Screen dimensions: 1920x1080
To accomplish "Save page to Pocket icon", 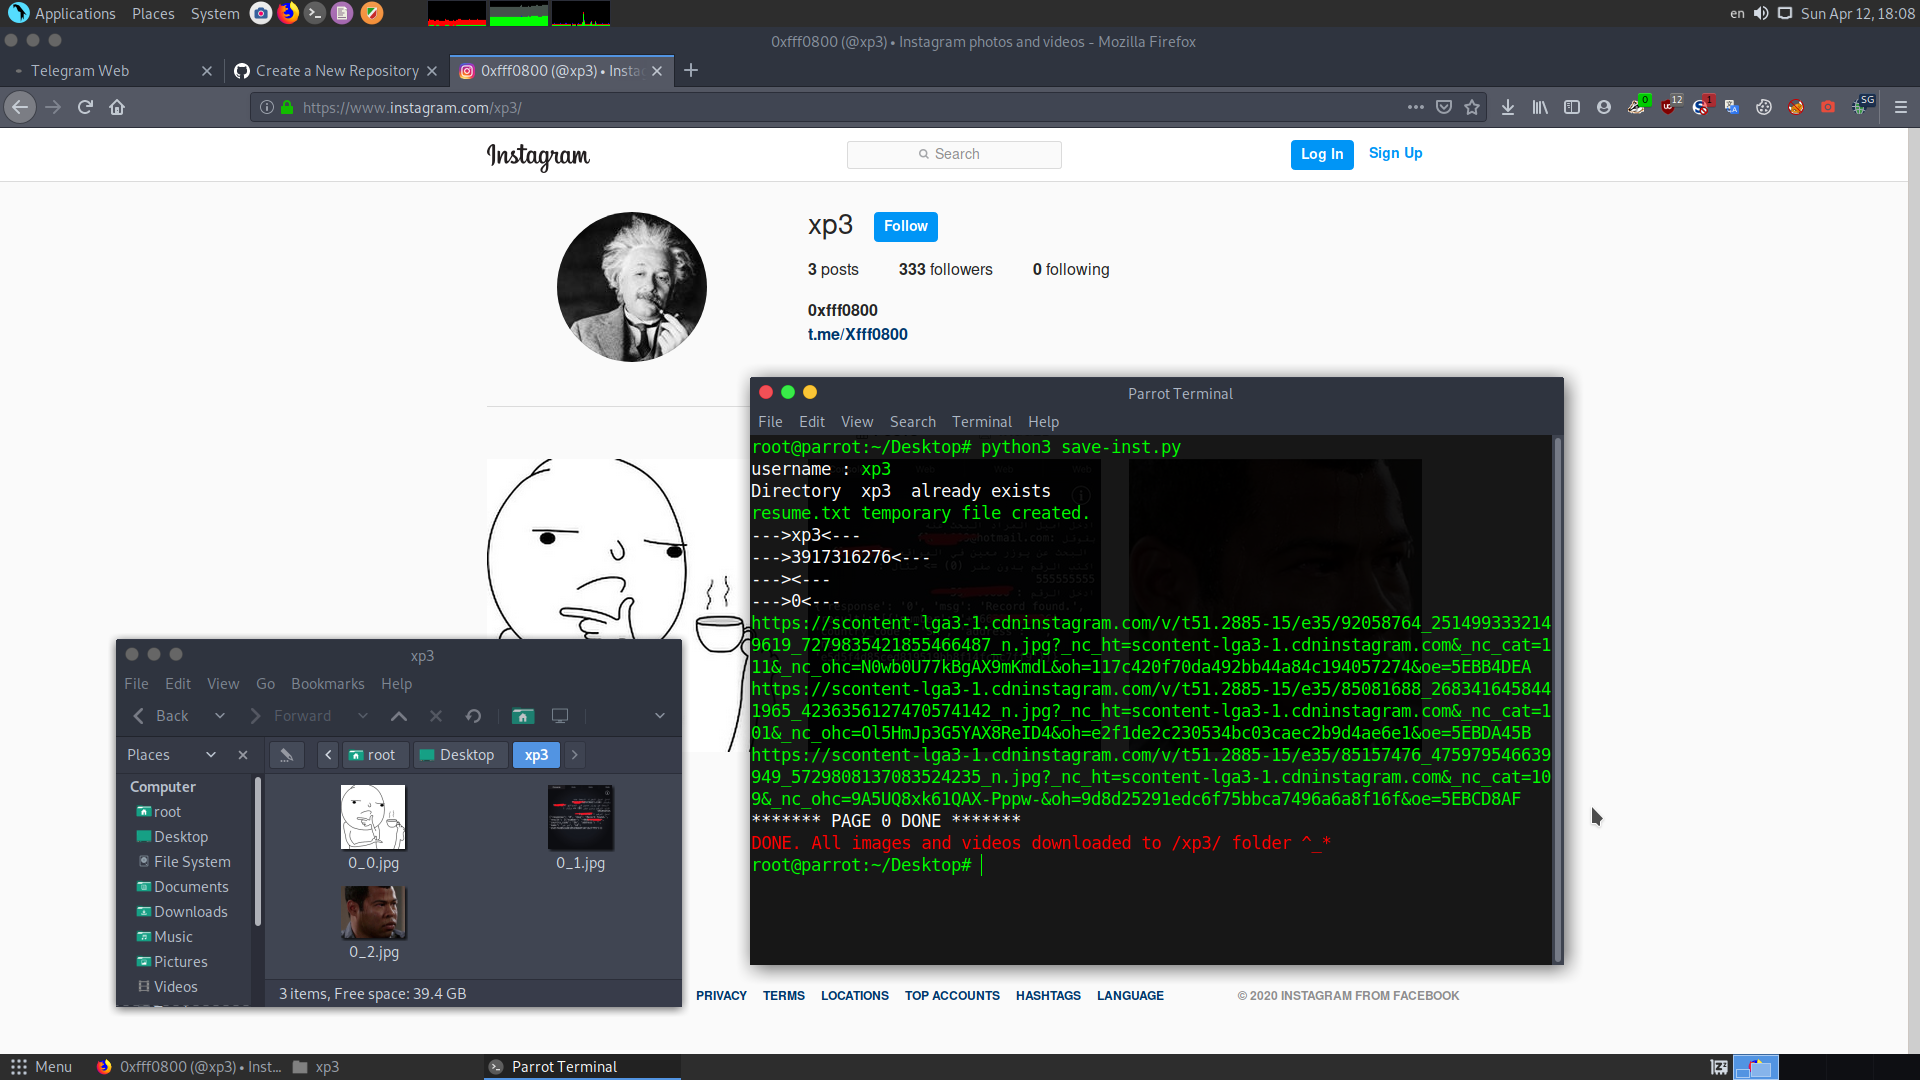I will (x=1444, y=107).
